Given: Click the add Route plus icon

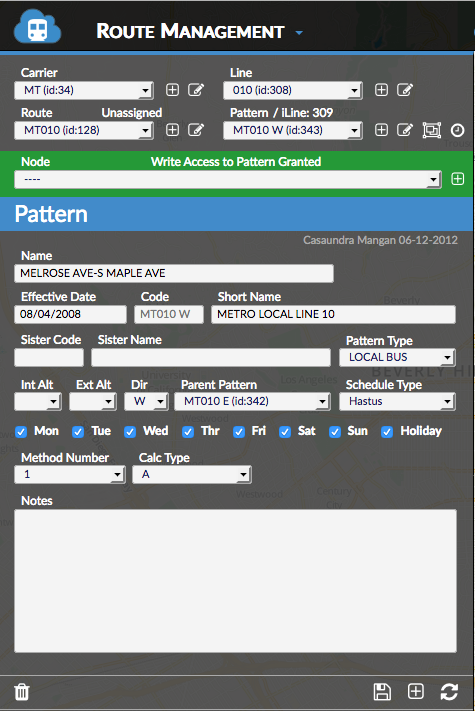Looking at the screenshot, I should coord(172,130).
